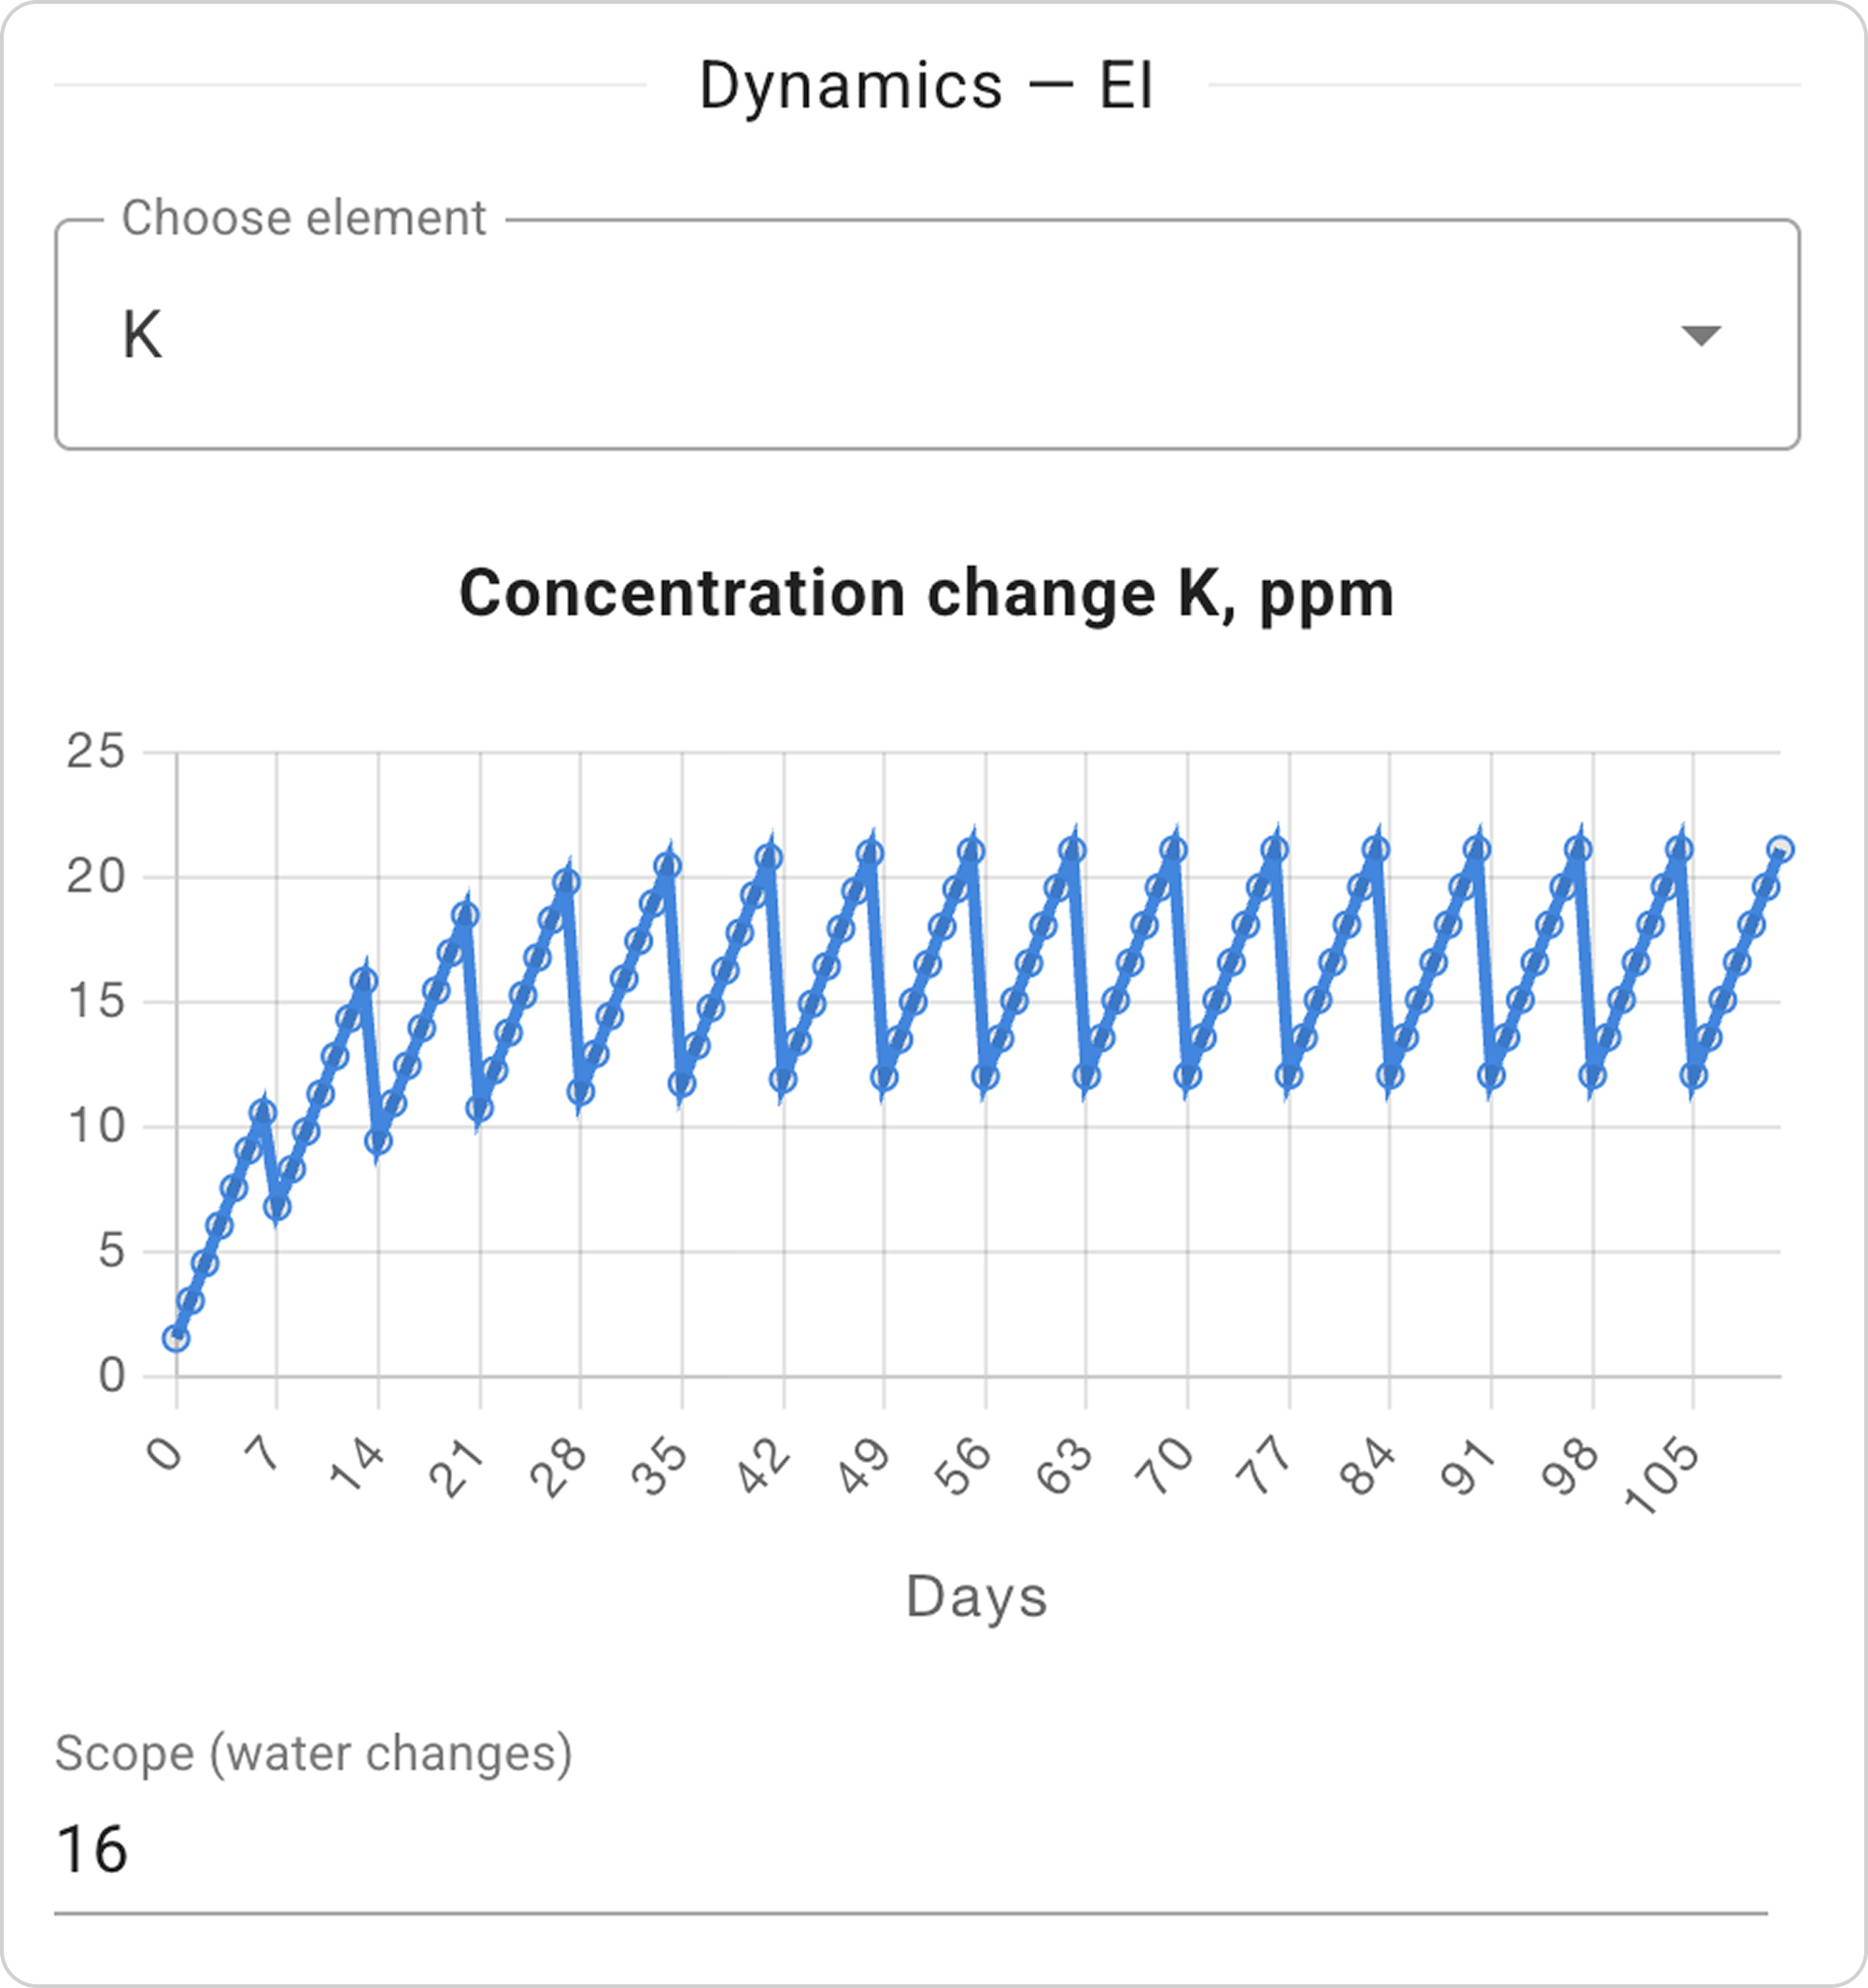Click the Days axis title
The width and height of the screenshot is (1868, 1988).
(x=976, y=1597)
